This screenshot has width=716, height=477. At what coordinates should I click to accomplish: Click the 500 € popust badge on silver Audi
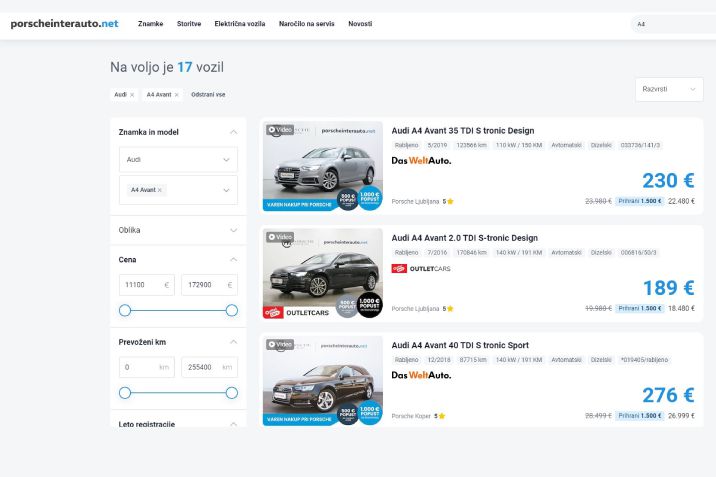347,199
